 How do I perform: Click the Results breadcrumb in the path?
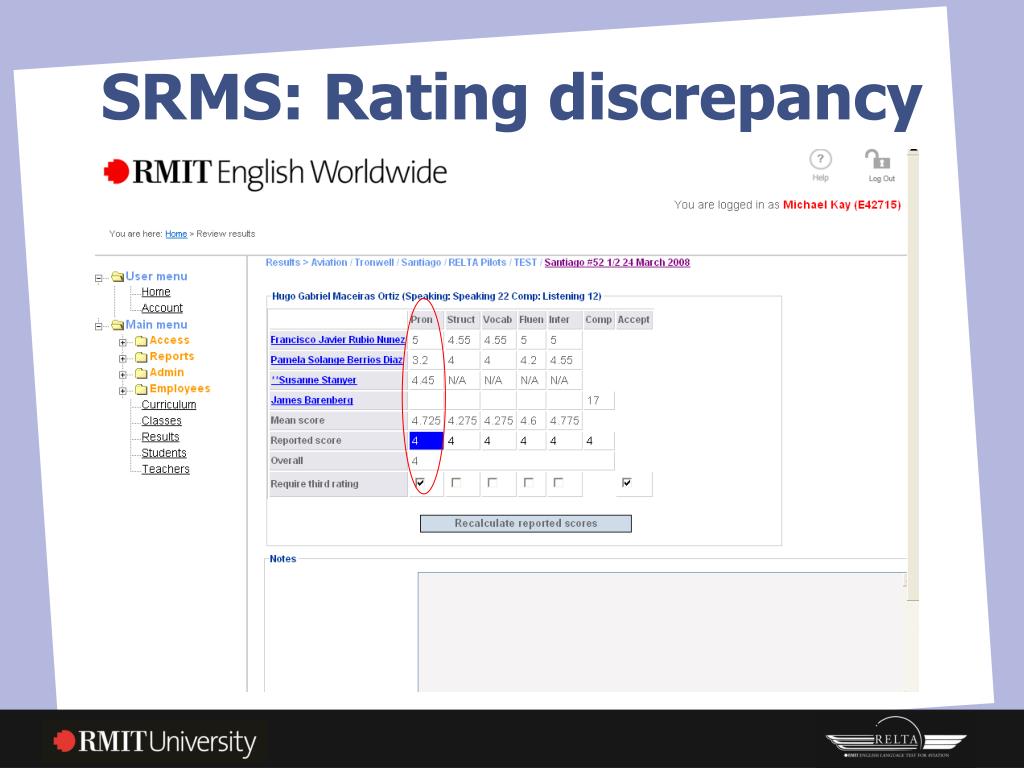(282, 263)
